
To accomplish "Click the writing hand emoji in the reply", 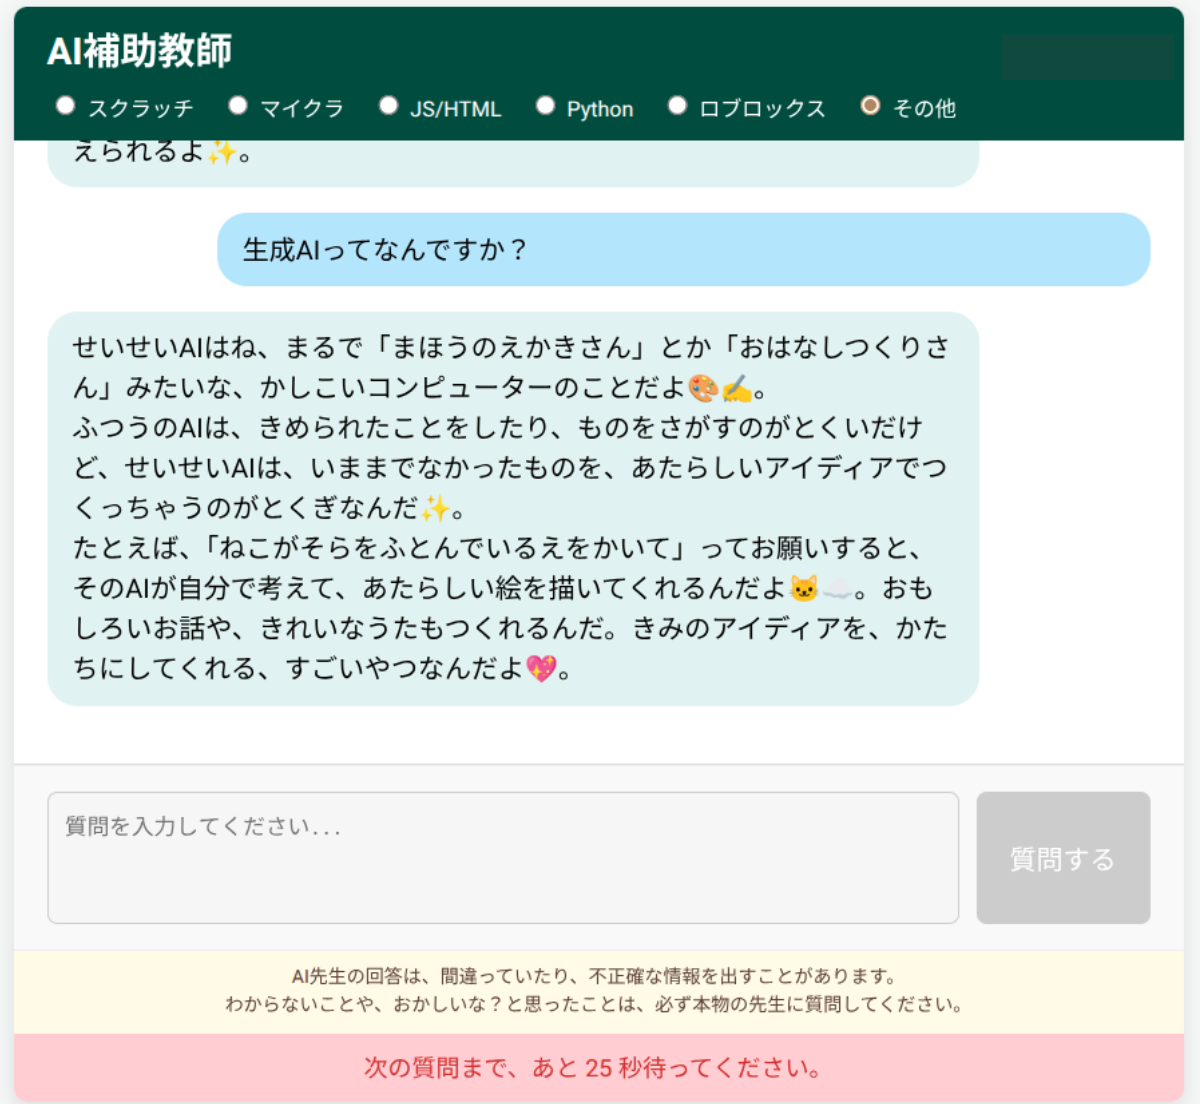I will (737, 388).
